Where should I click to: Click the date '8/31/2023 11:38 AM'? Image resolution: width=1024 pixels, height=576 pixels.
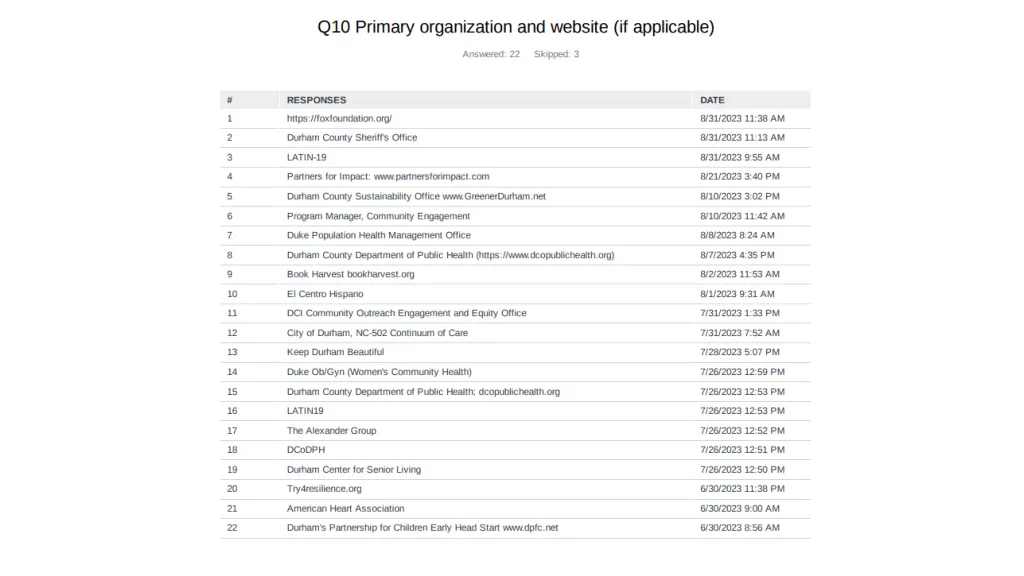click(x=743, y=118)
